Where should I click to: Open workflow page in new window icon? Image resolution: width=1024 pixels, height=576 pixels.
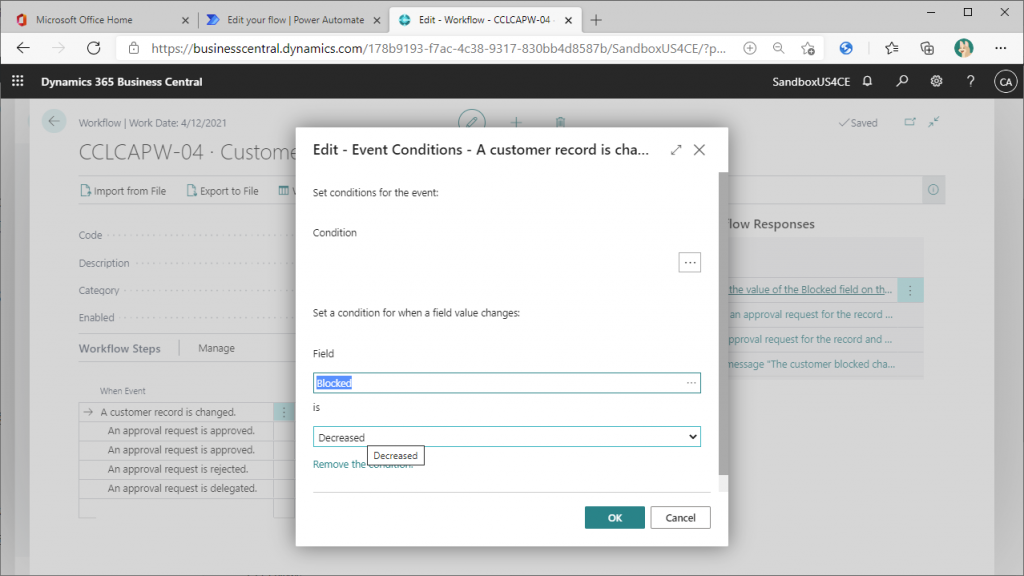(910, 122)
